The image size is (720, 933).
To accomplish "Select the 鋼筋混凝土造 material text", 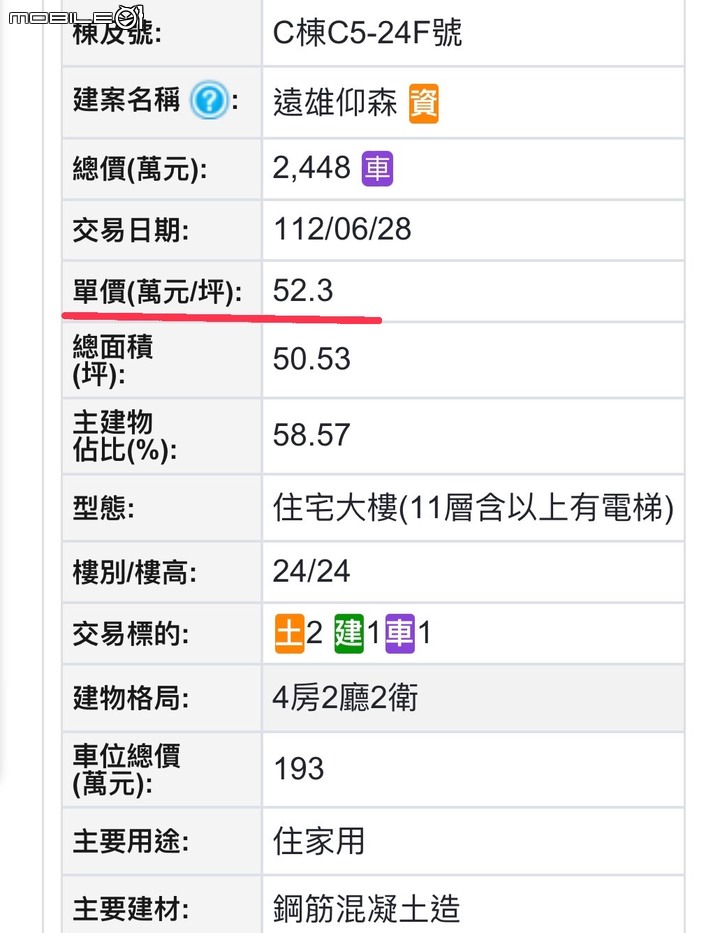I will coord(367,909).
